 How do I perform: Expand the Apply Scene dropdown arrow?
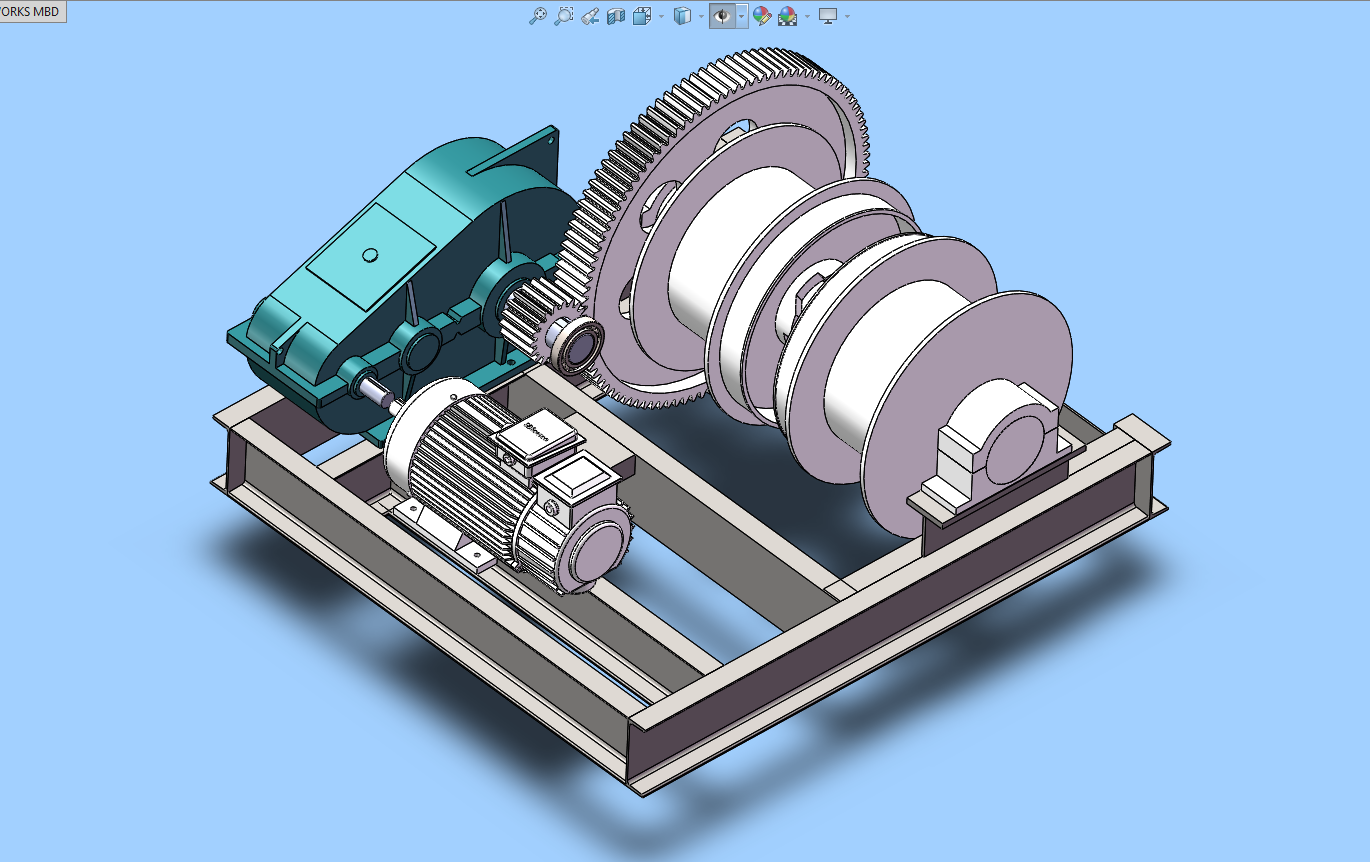point(807,16)
